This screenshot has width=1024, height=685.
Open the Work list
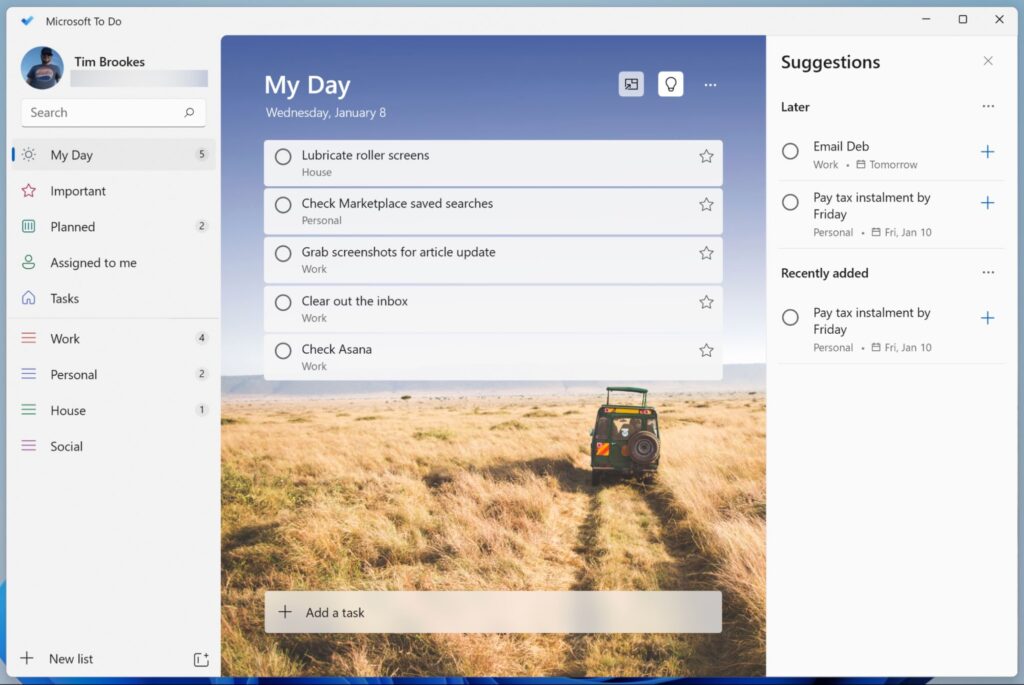114,338
